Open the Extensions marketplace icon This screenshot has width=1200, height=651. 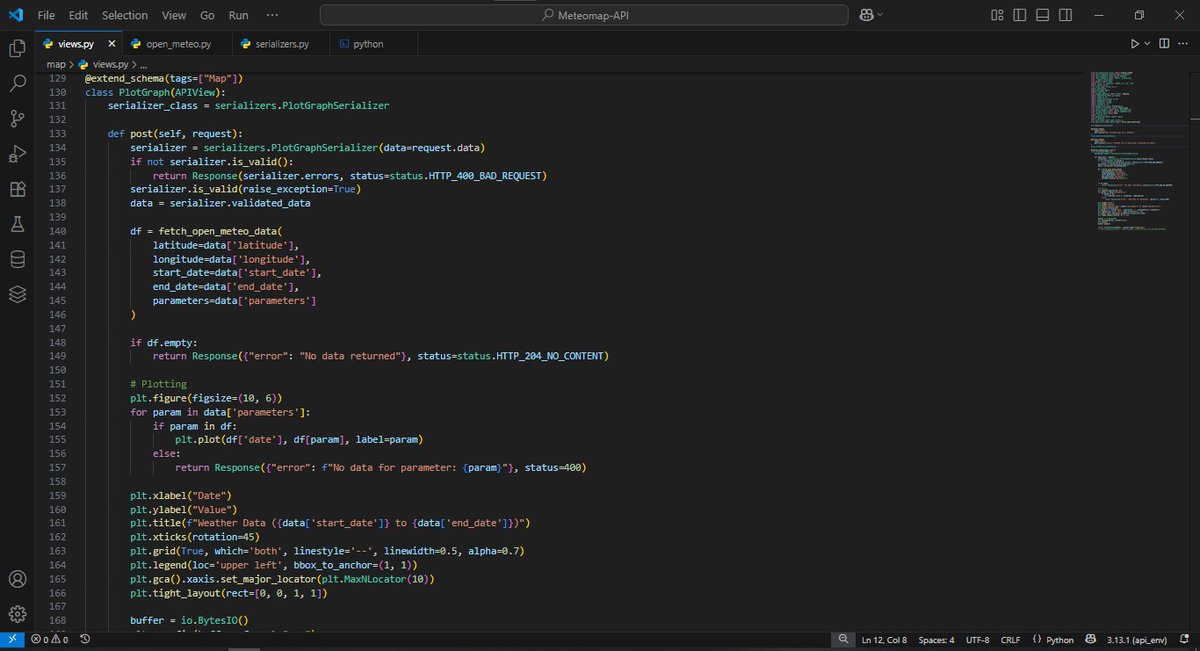(15, 188)
